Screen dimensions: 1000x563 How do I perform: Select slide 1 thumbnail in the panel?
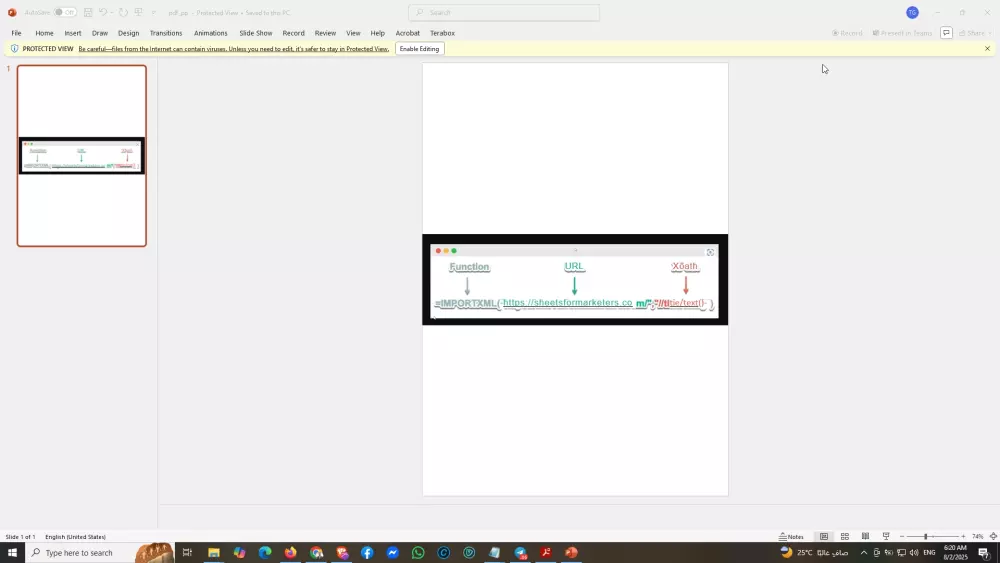point(82,156)
